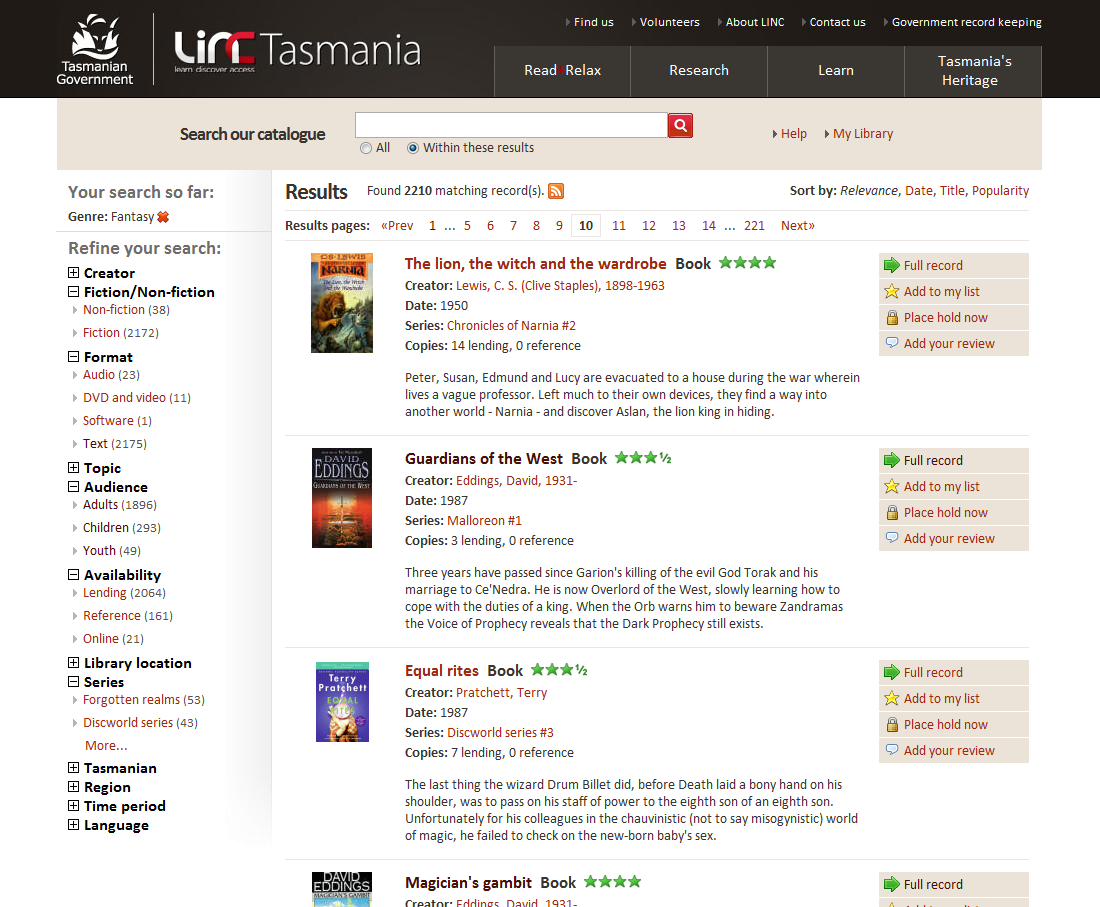
Task: Expand the Language filter section
Action: point(74,824)
